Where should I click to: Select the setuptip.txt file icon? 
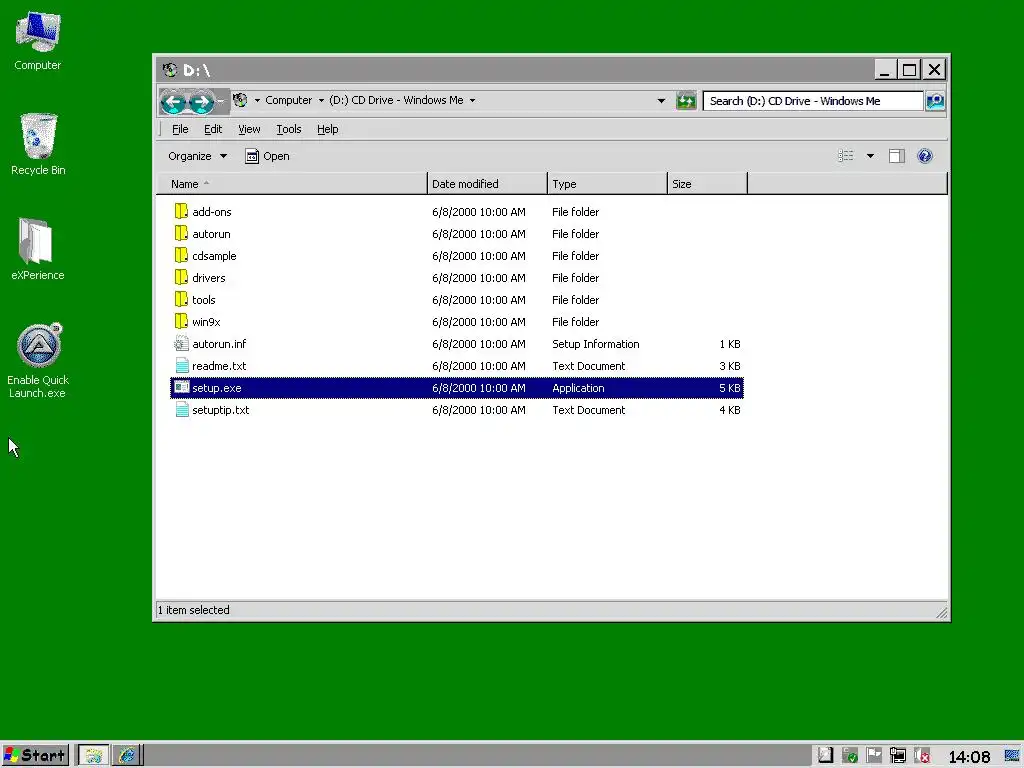pos(182,410)
